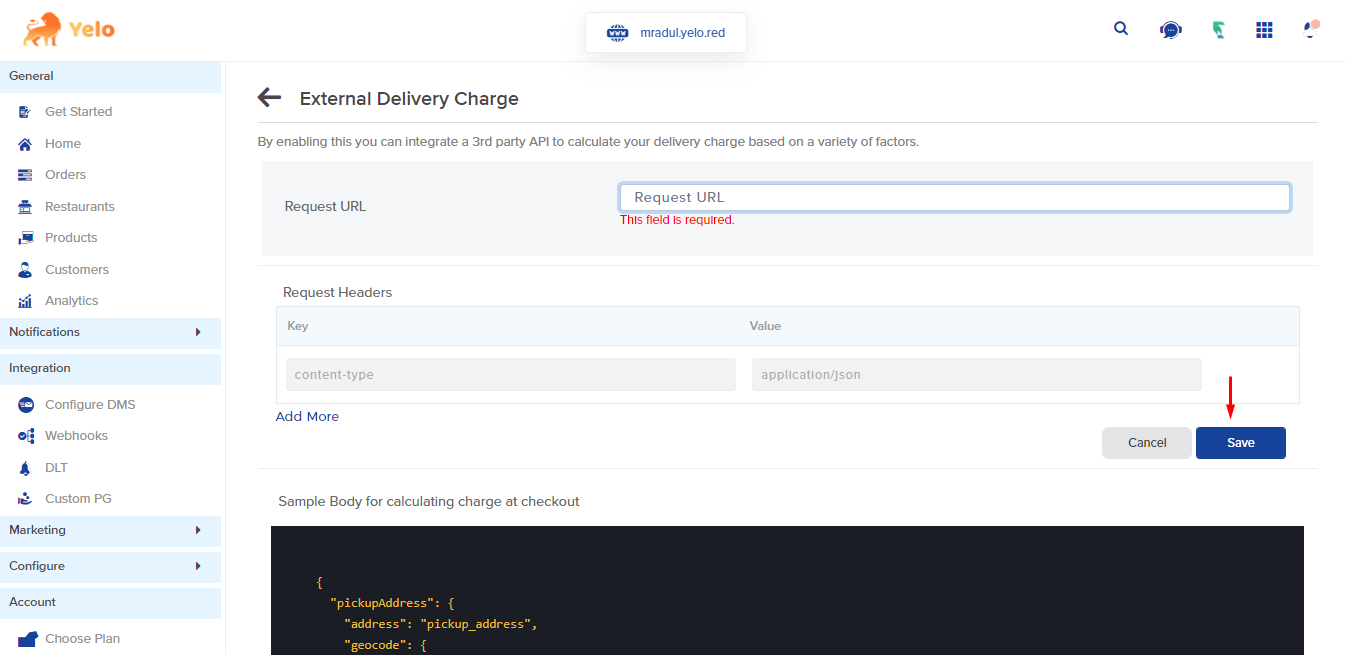Open Orders from sidebar
1346x655 pixels.
point(65,175)
